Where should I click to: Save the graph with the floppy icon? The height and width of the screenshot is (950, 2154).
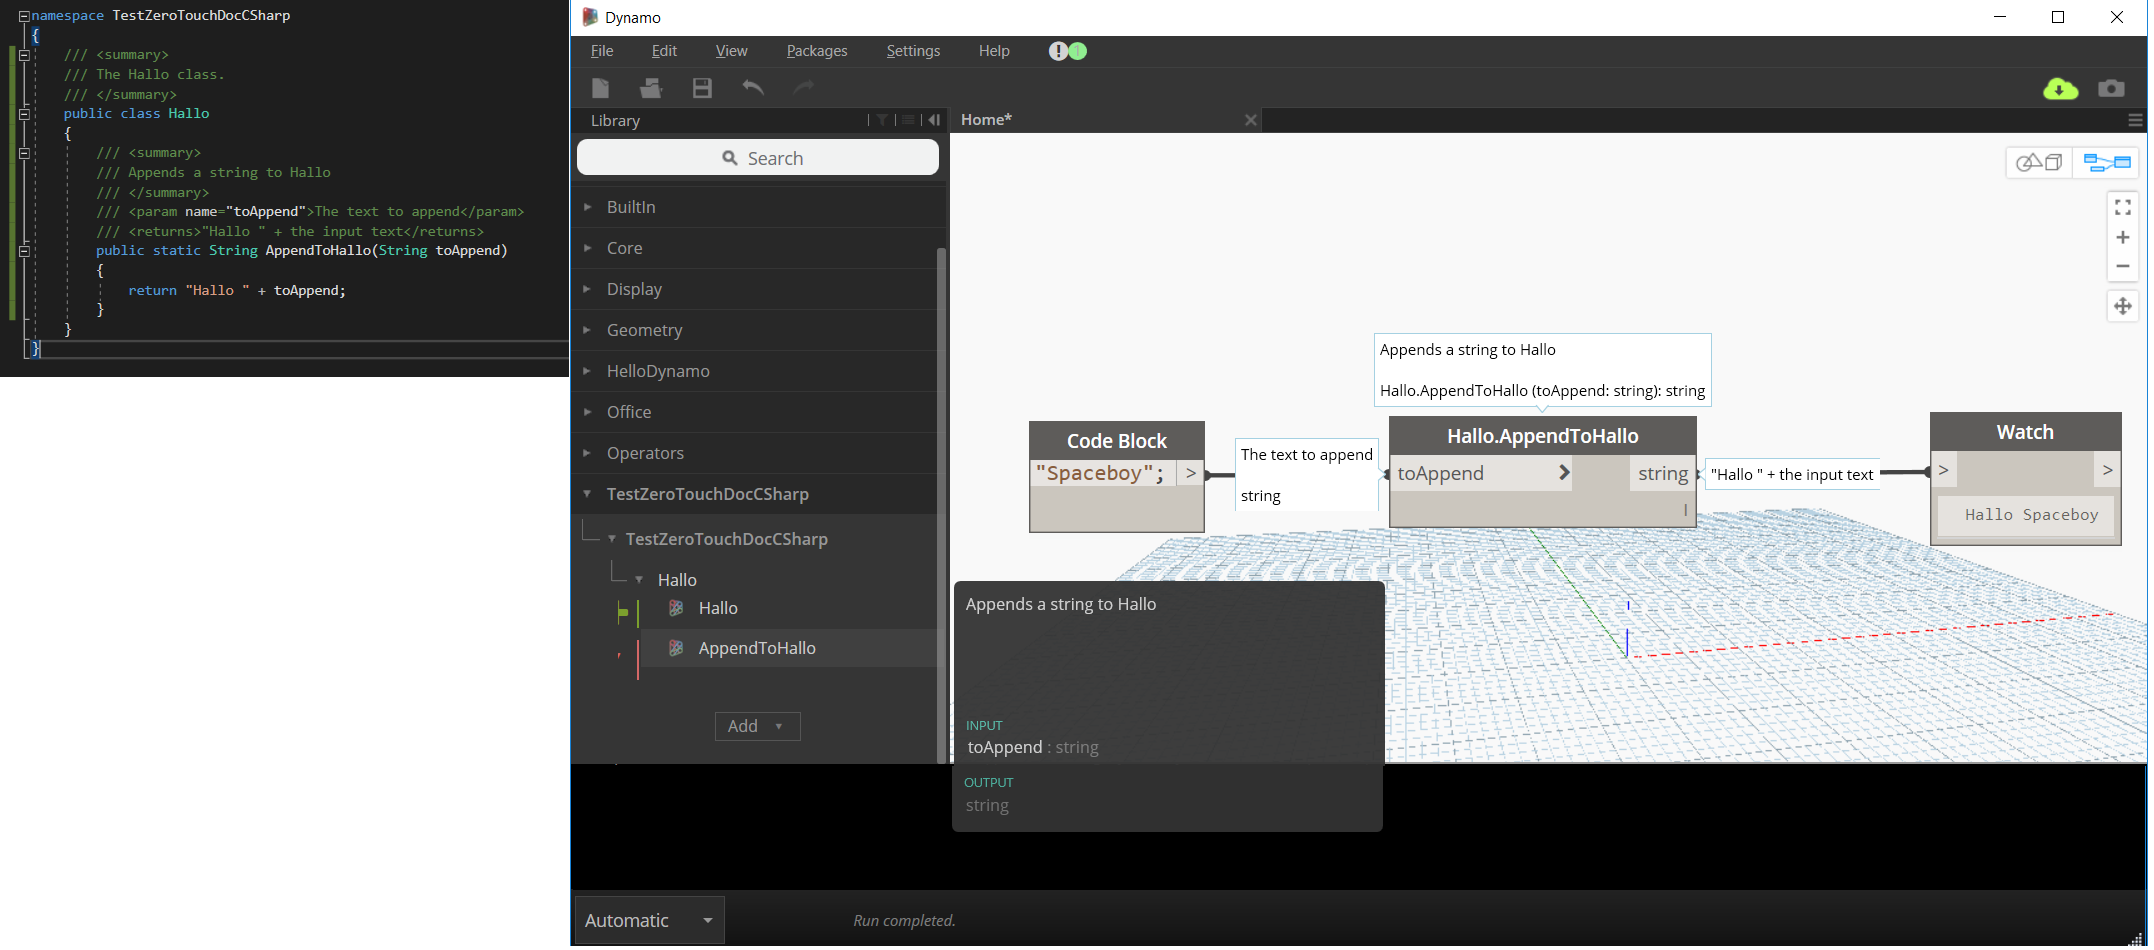tap(702, 88)
